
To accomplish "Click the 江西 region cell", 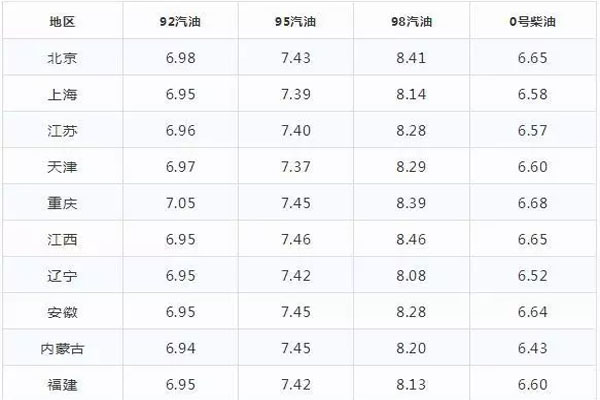I will coord(62,240).
